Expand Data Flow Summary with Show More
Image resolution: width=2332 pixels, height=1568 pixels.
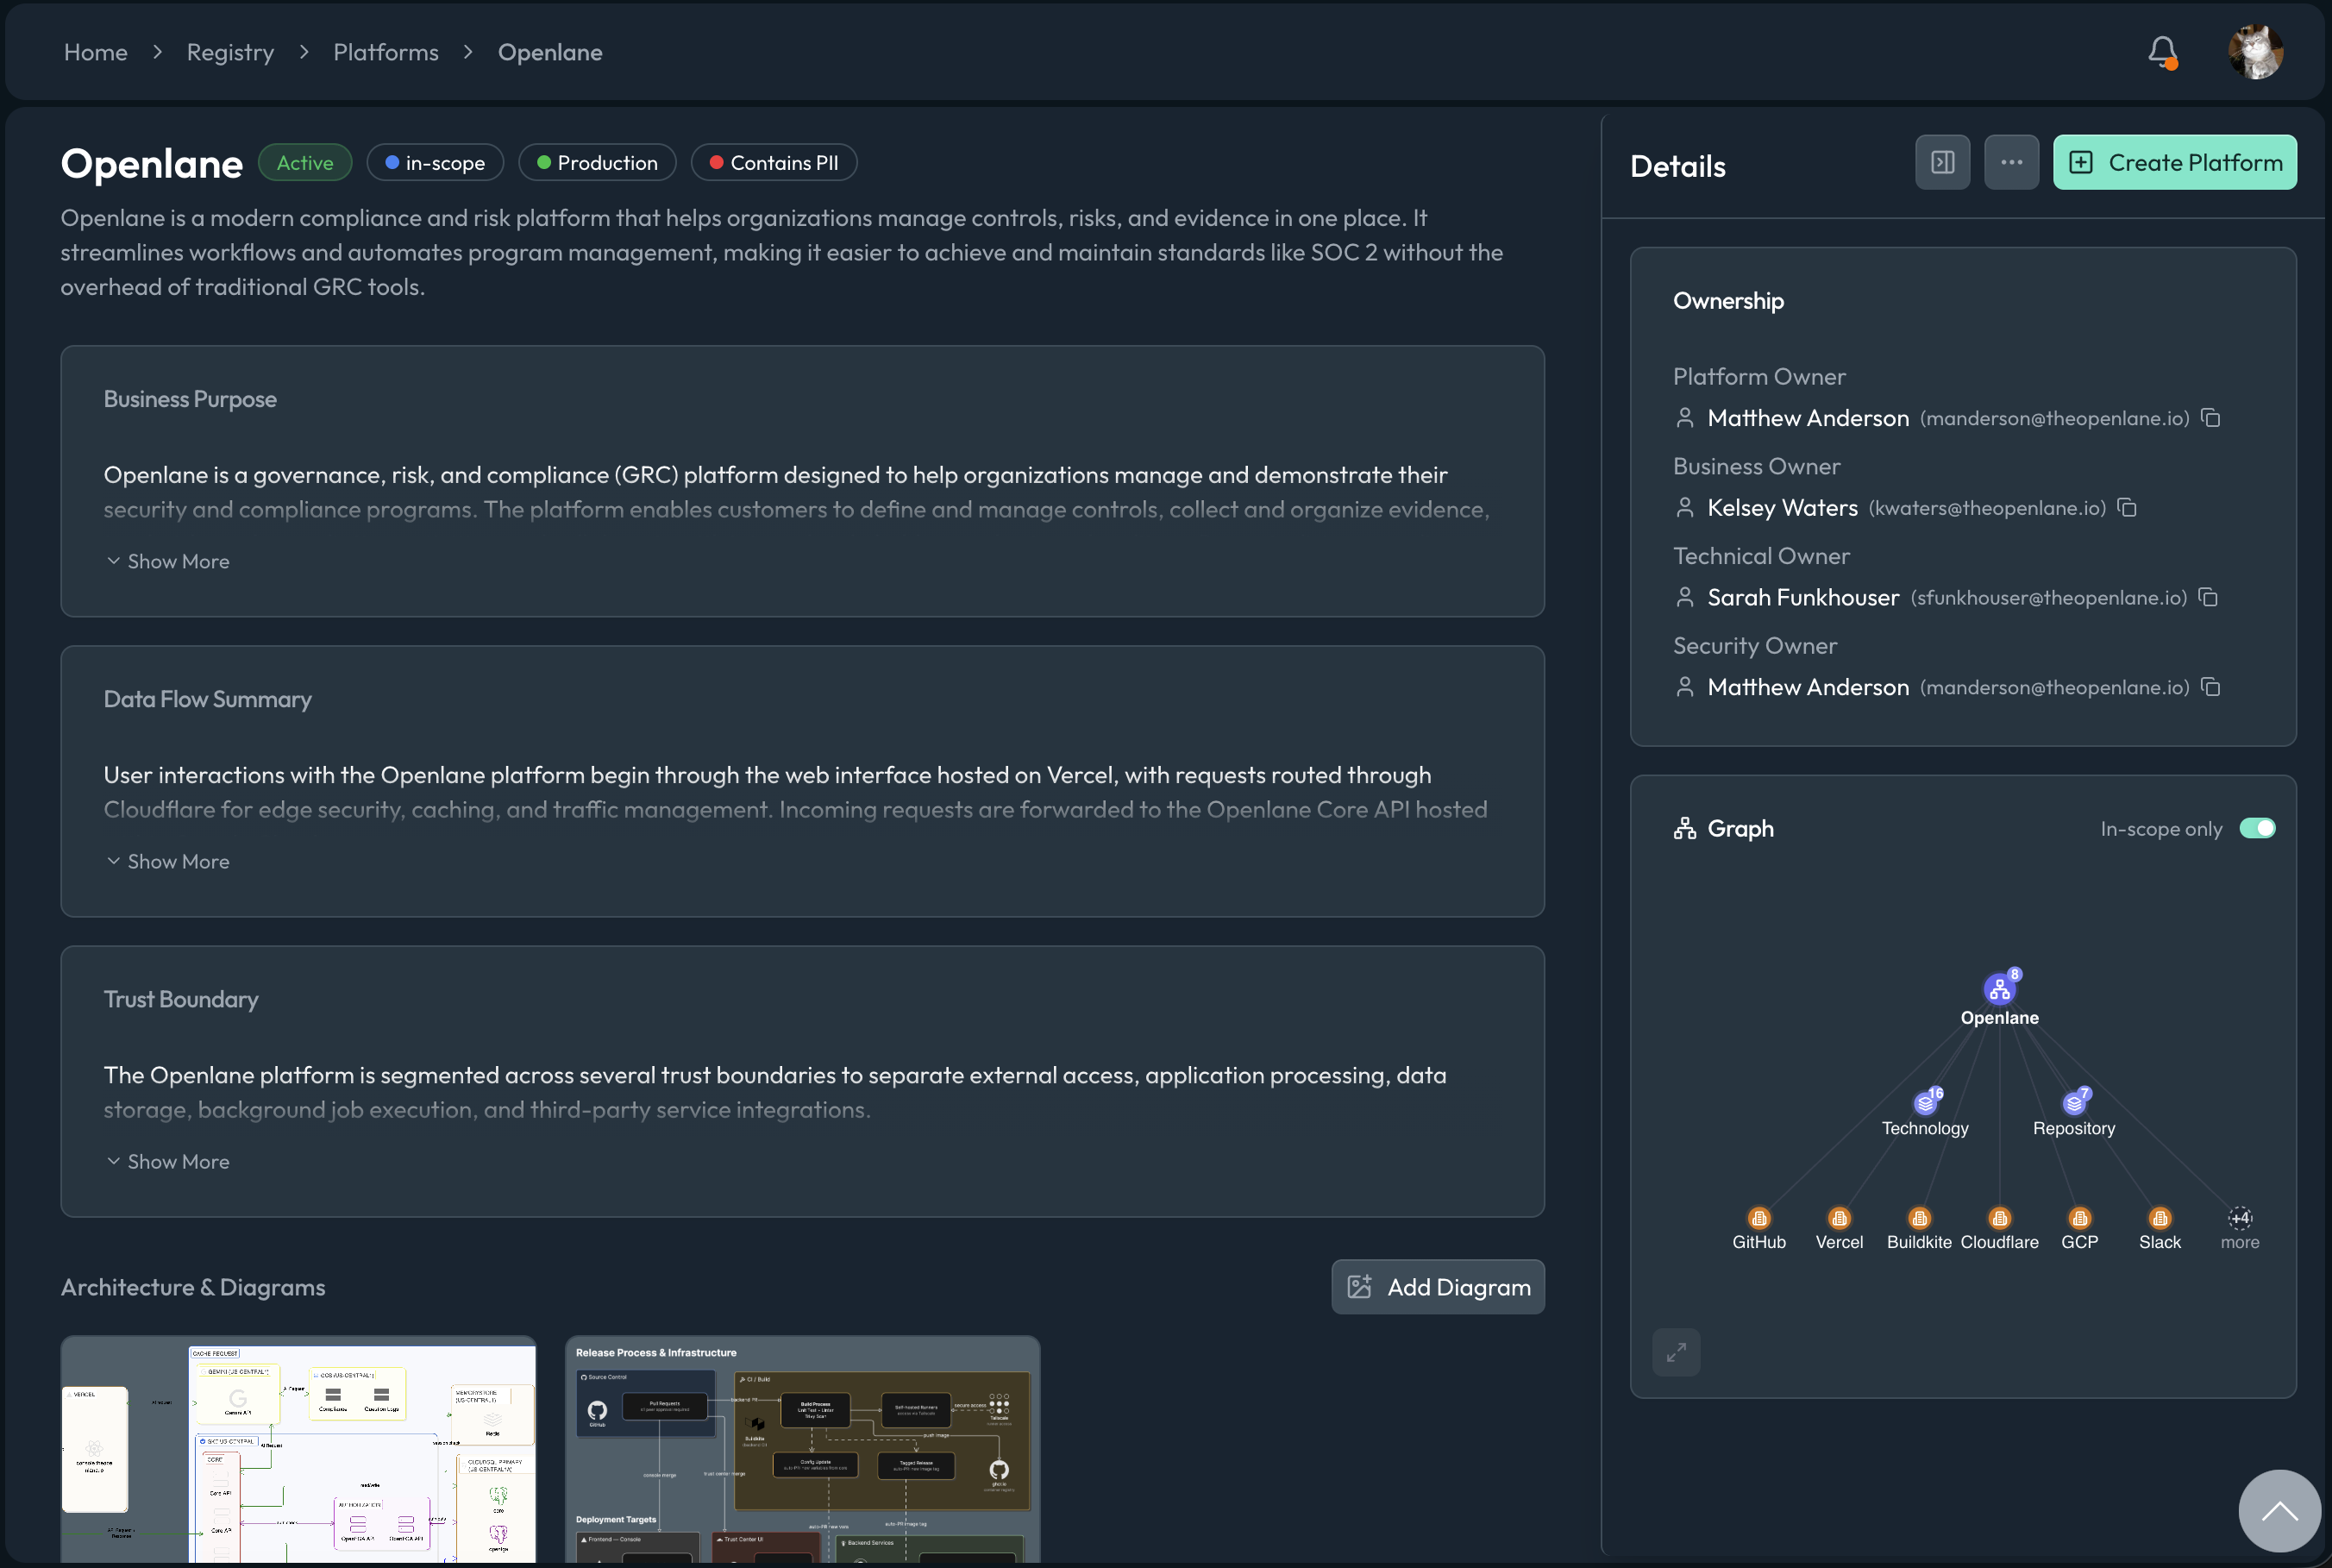[x=168, y=862]
